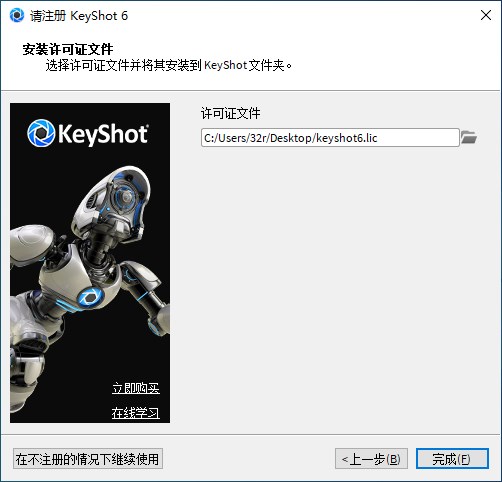
Task: Click the KeyShot icon in the title bar
Action: [17, 15]
